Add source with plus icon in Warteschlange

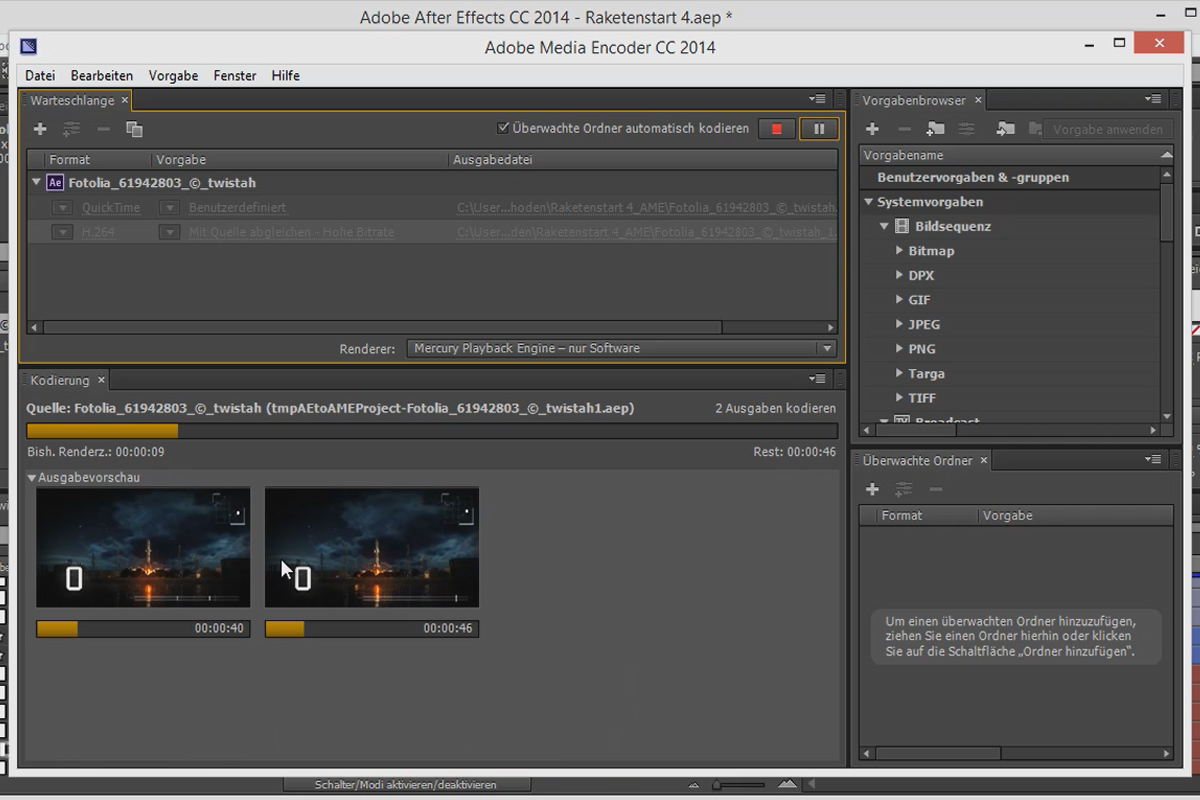(x=40, y=129)
